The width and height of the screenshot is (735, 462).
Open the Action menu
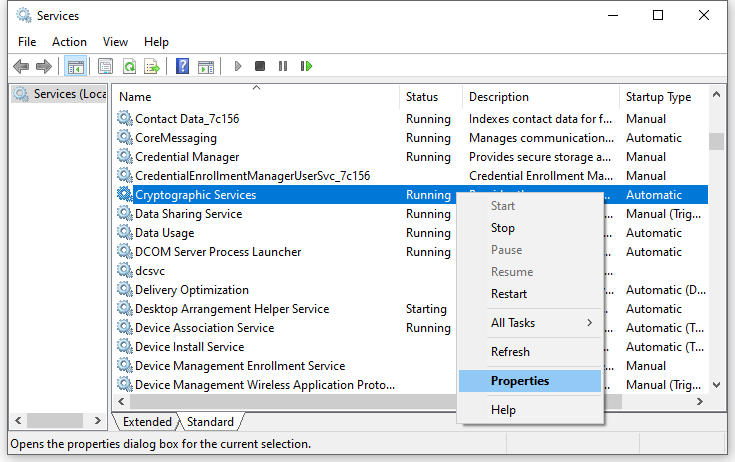(69, 42)
